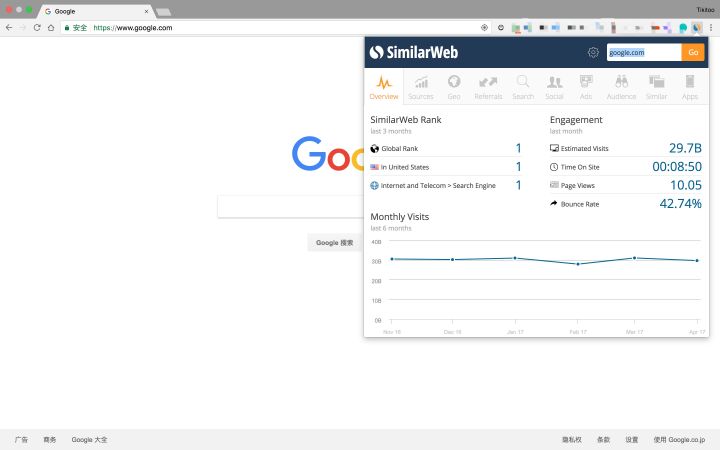Click the Time On Site clock icon

[x=554, y=167]
